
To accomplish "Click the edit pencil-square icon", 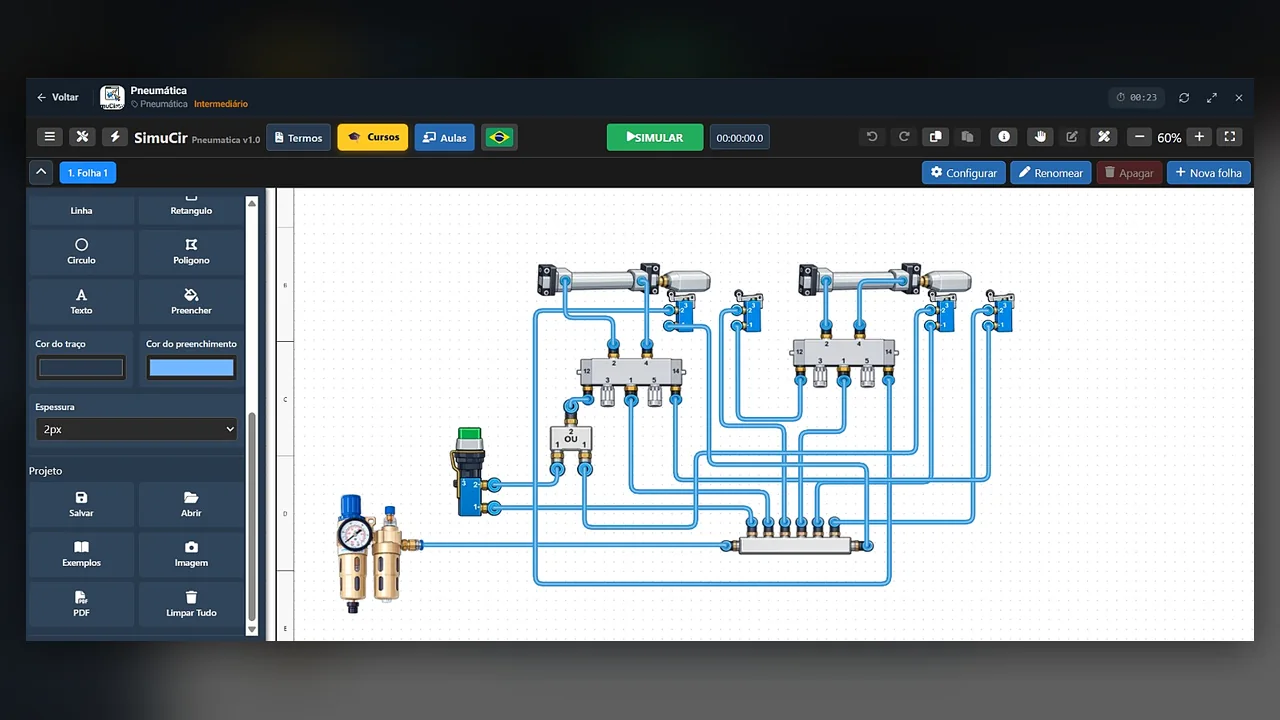I will pyautogui.click(x=1072, y=137).
